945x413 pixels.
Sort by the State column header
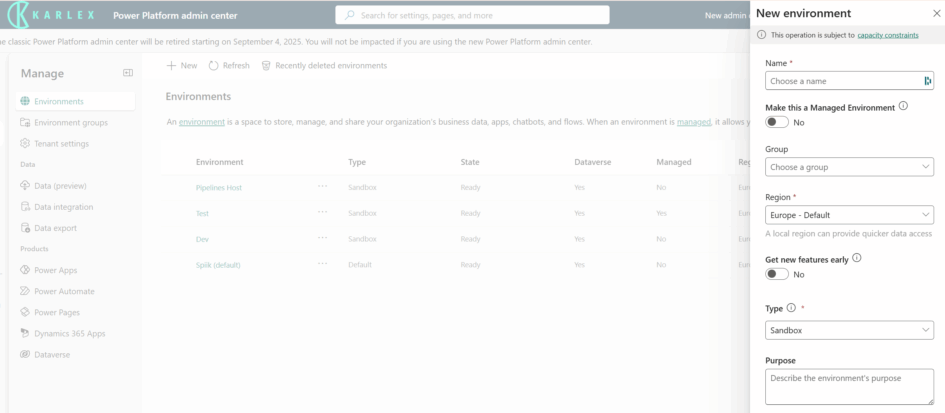pos(470,162)
